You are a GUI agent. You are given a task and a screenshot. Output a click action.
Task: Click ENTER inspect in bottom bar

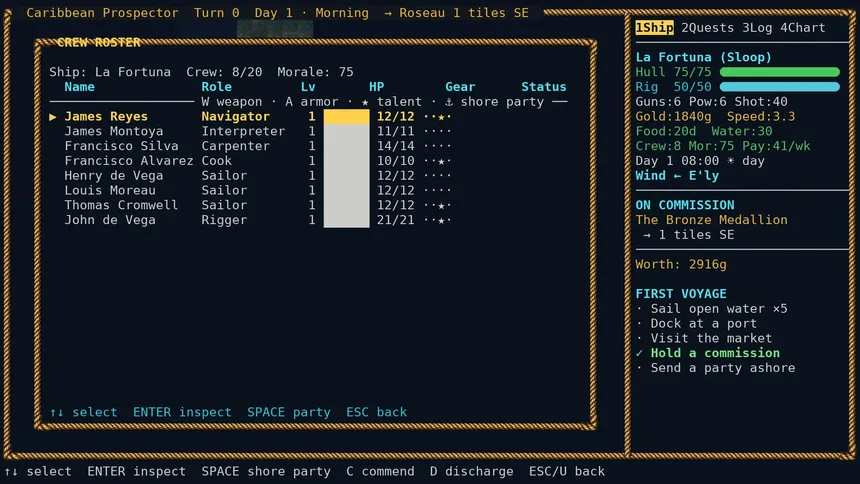137,471
